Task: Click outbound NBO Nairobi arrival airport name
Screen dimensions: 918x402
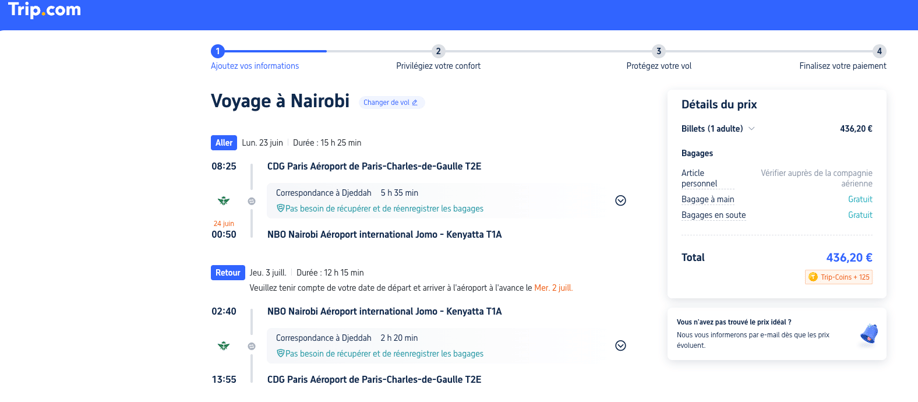Action: pyautogui.click(x=384, y=235)
